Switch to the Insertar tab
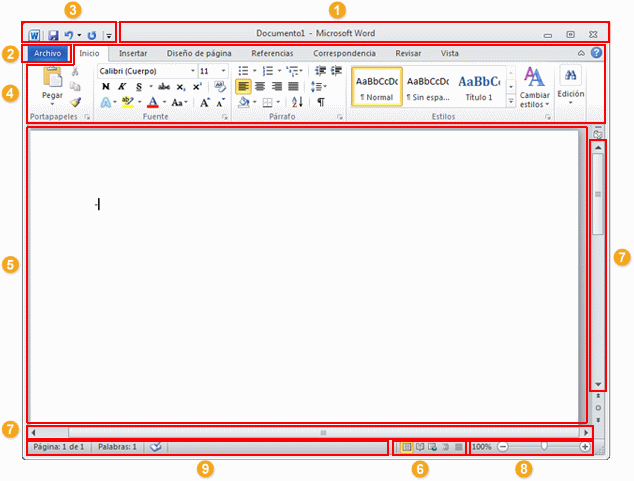 pyautogui.click(x=133, y=53)
